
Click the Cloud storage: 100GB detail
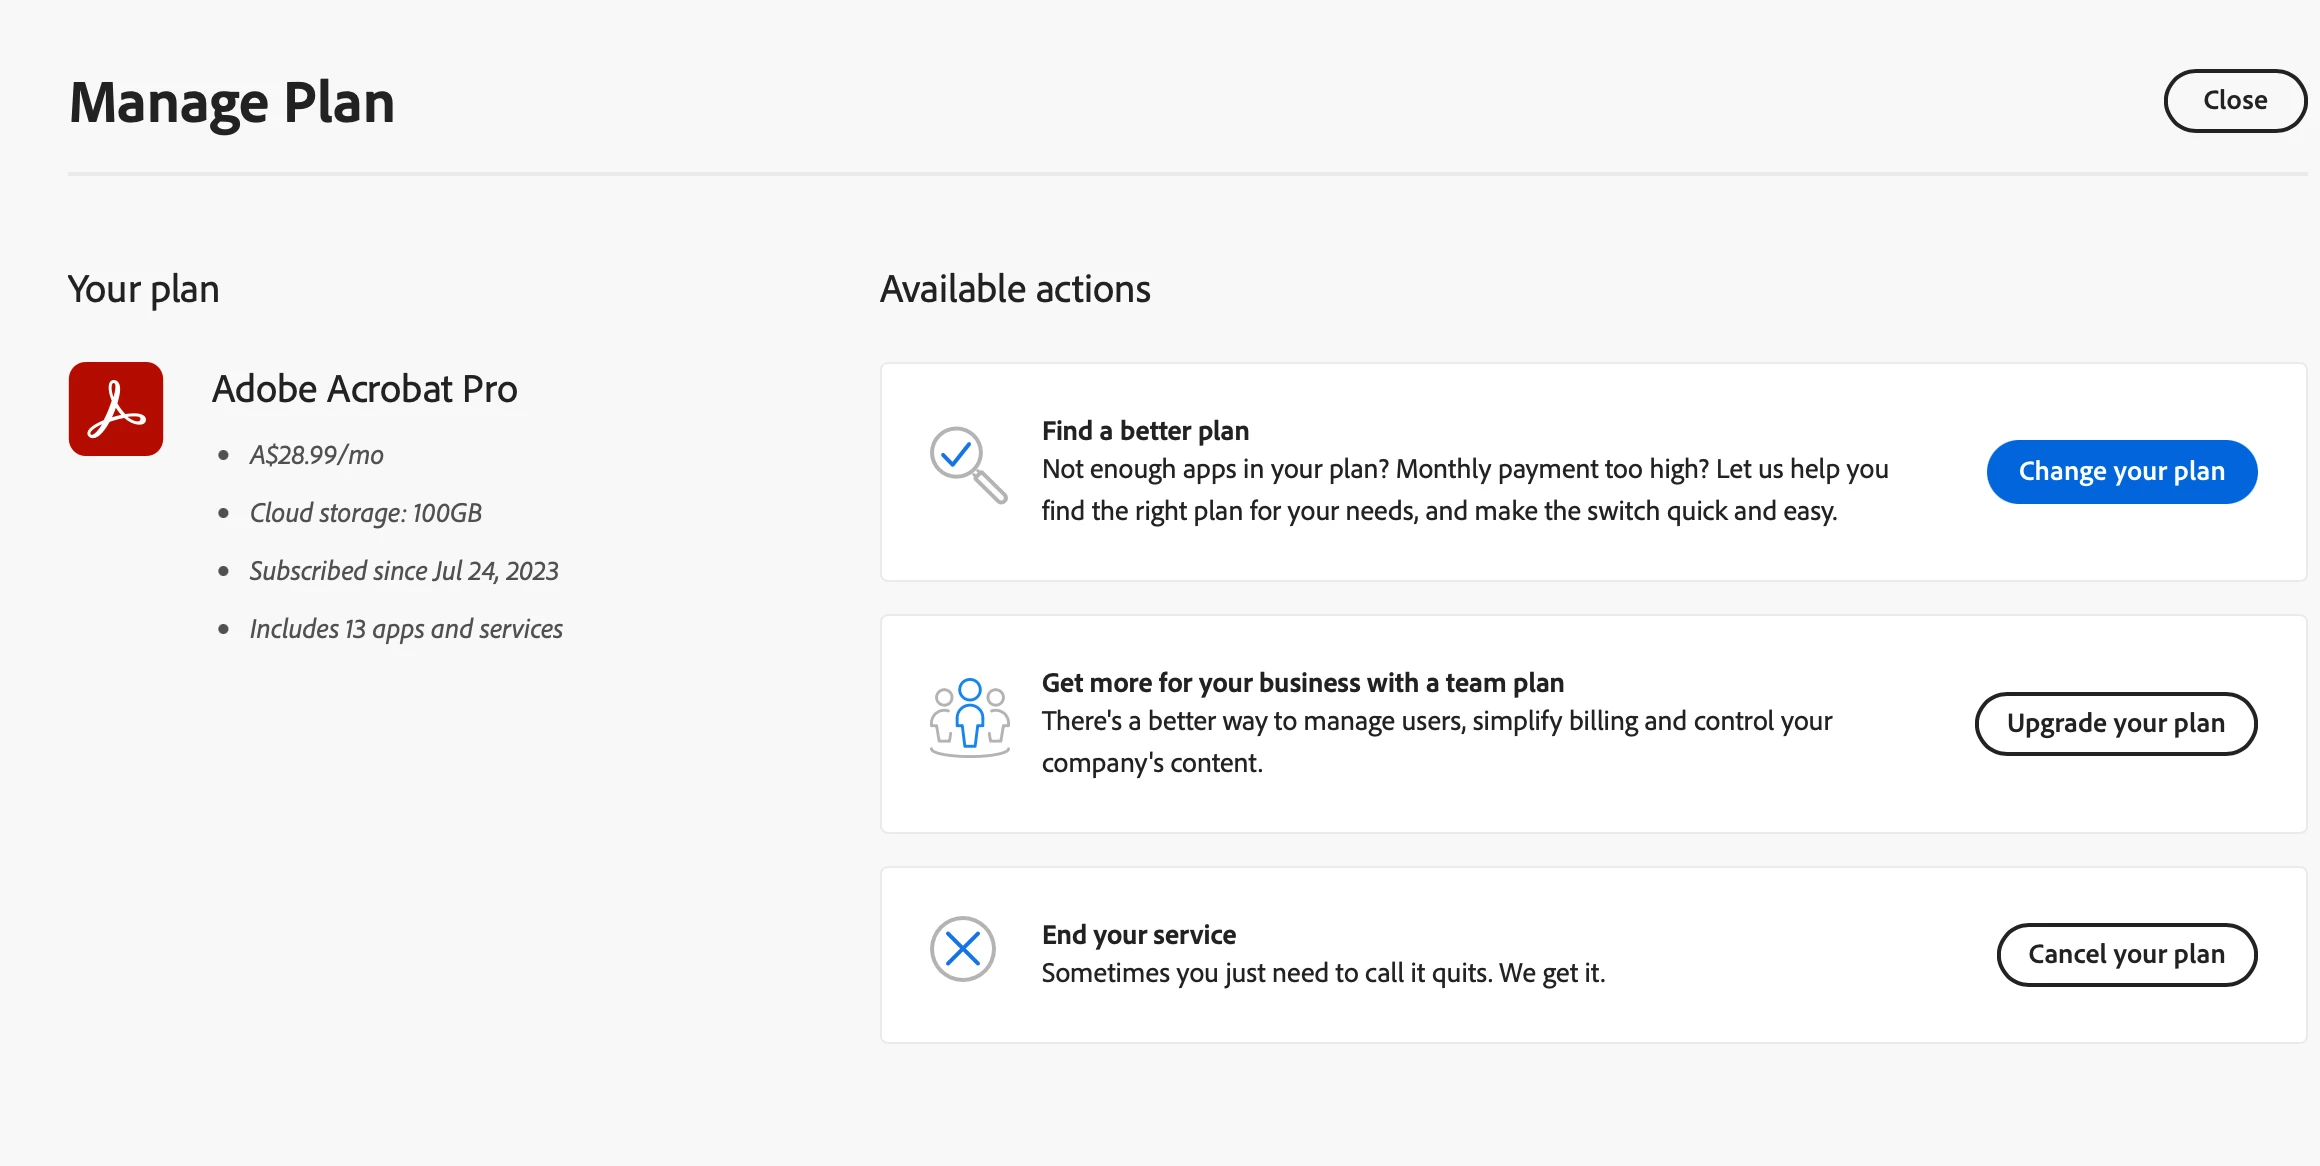[x=365, y=513]
